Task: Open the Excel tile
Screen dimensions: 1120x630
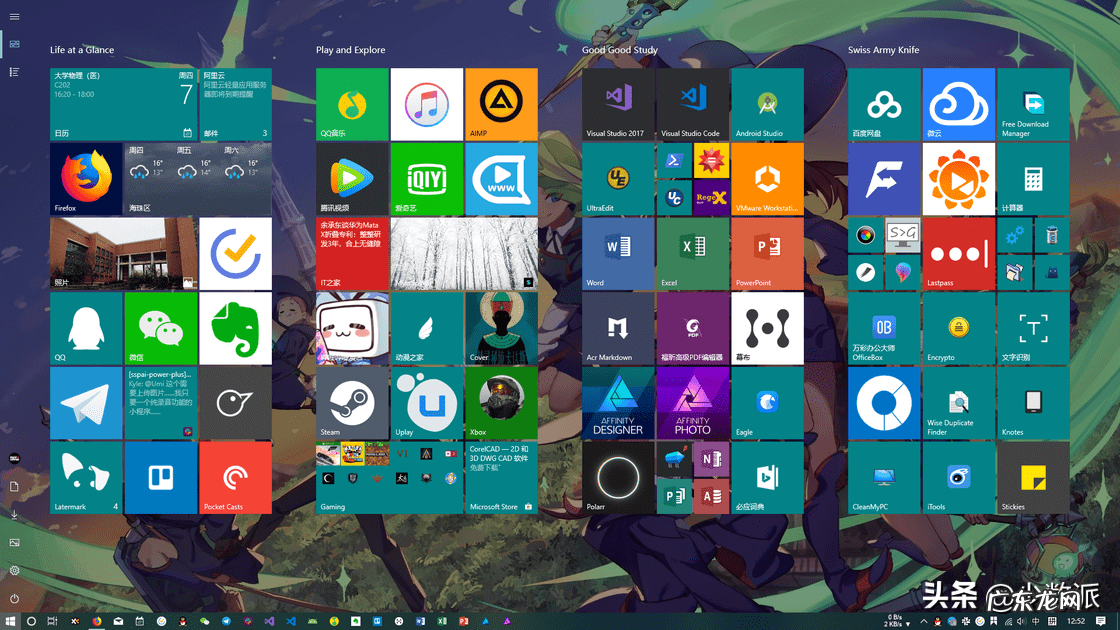Action: coord(693,253)
